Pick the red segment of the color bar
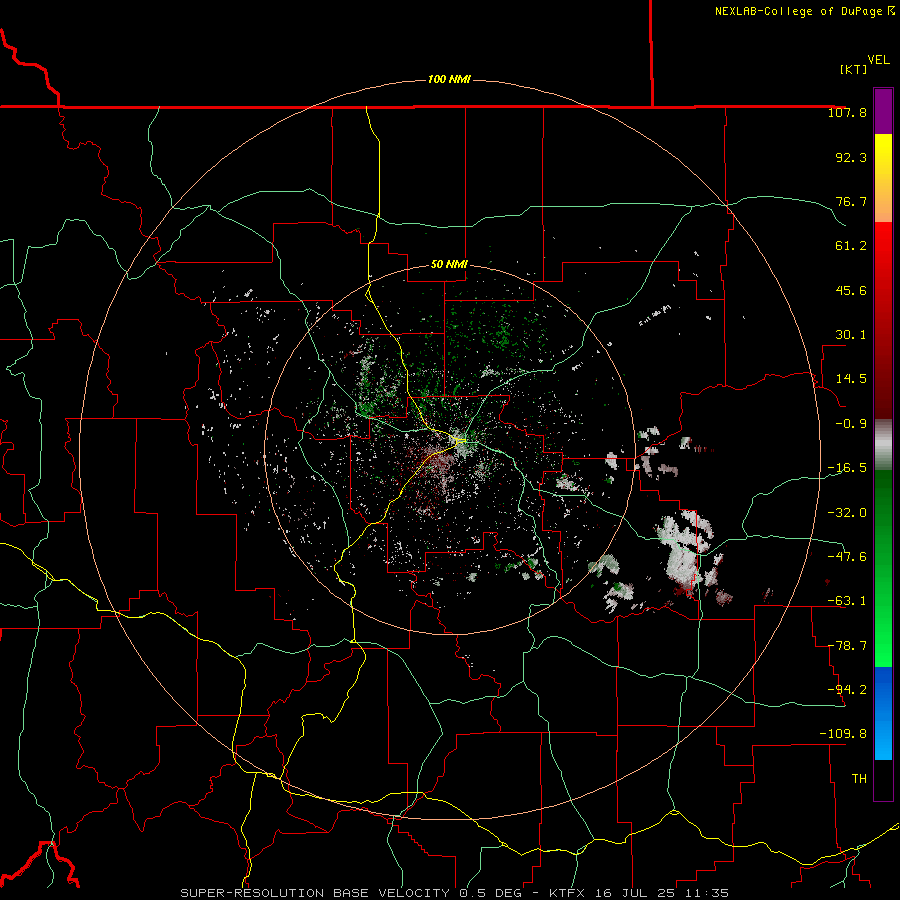The height and width of the screenshot is (900, 900). pos(883,320)
